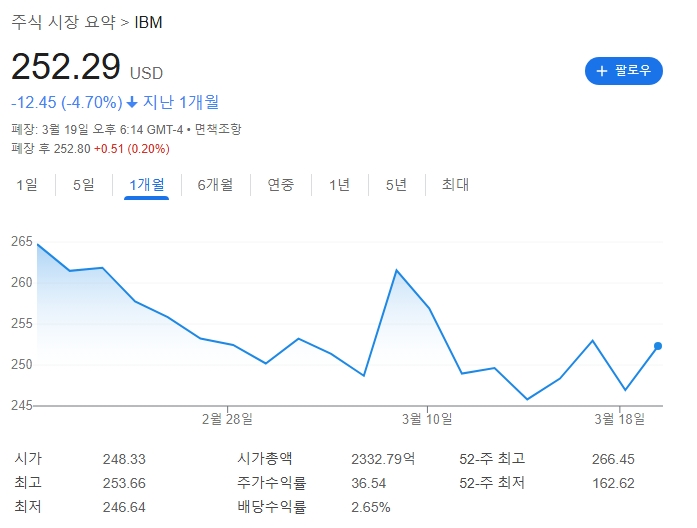Click the 배당수익률 value 2.65%
Image resolution: width=697 pixels, height=528 pixels.
371,507
